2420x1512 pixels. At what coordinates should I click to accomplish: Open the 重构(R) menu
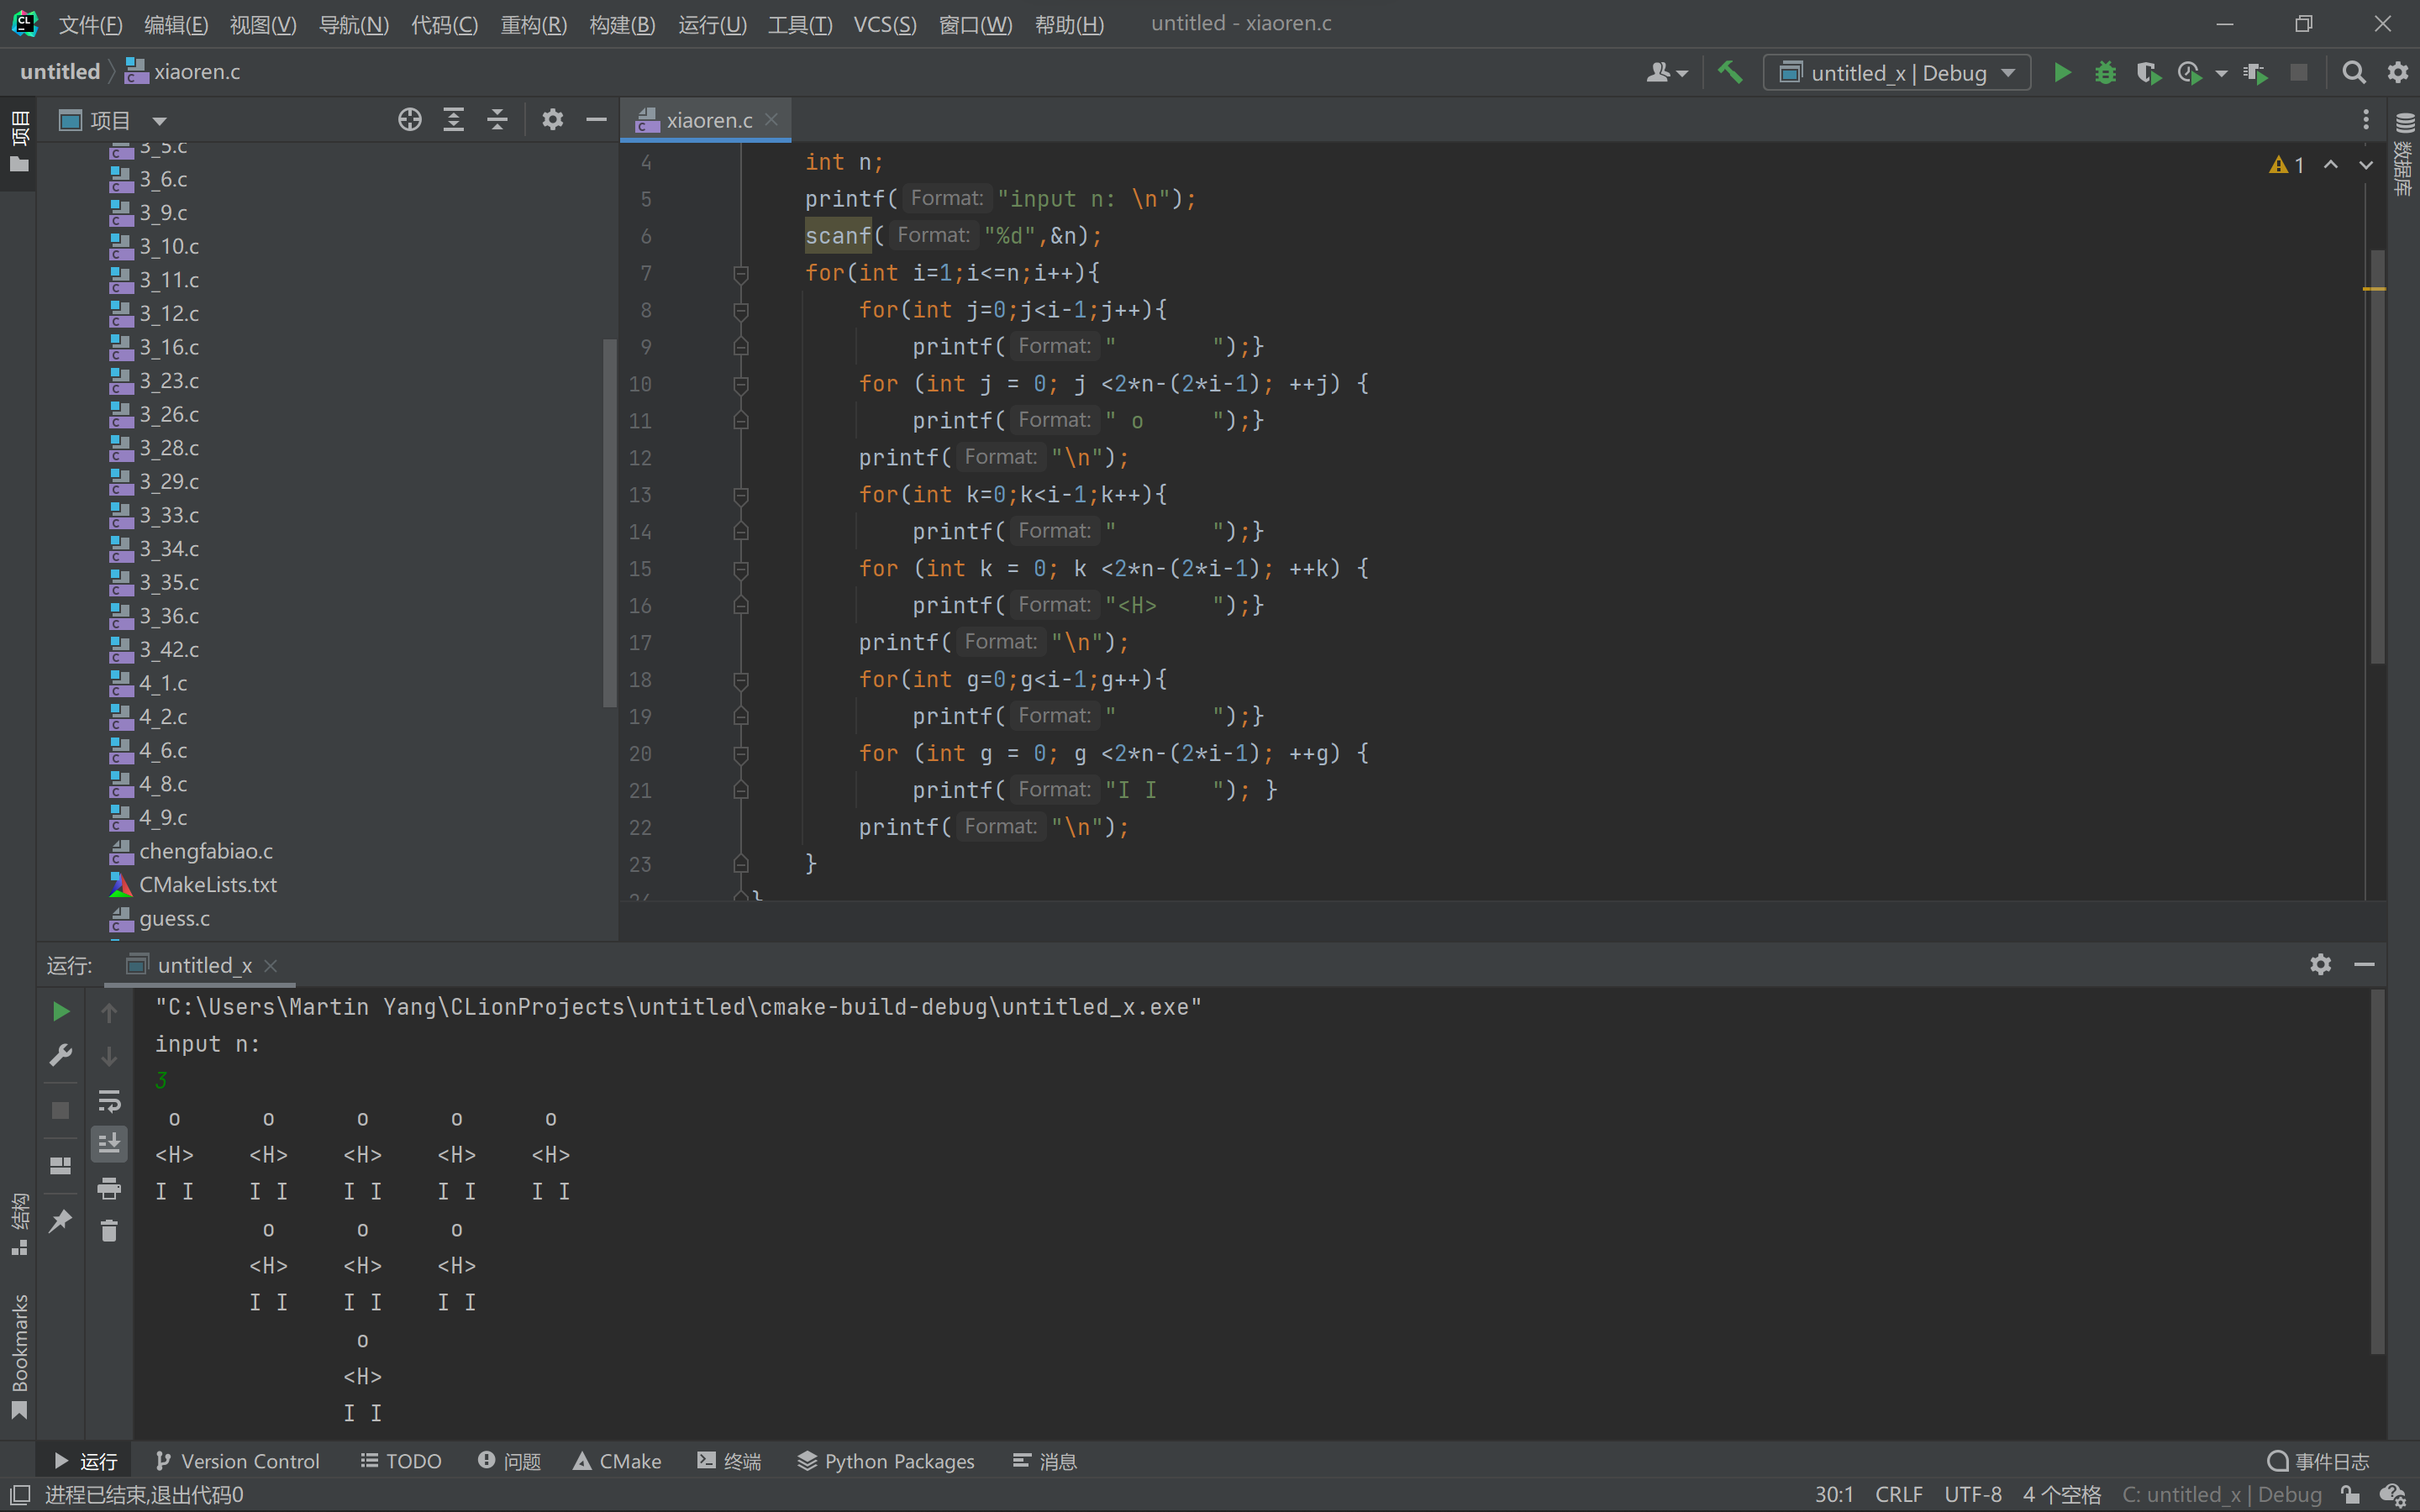pos(533,24)
